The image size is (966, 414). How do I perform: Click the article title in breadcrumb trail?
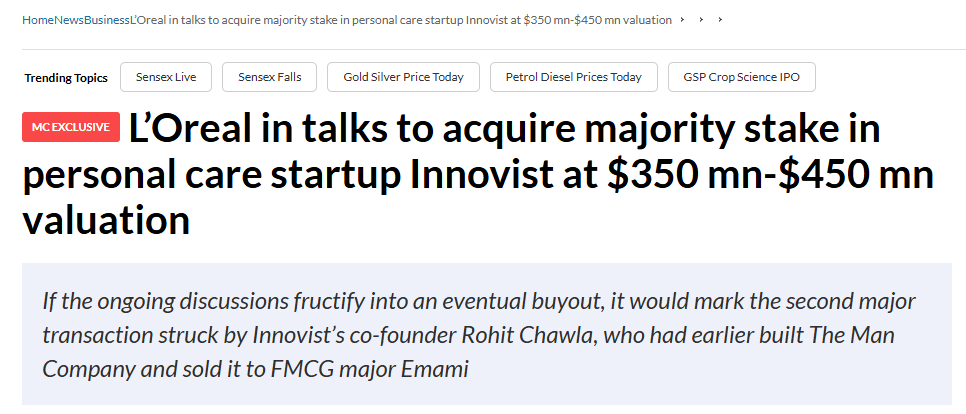tap(400, 20)
